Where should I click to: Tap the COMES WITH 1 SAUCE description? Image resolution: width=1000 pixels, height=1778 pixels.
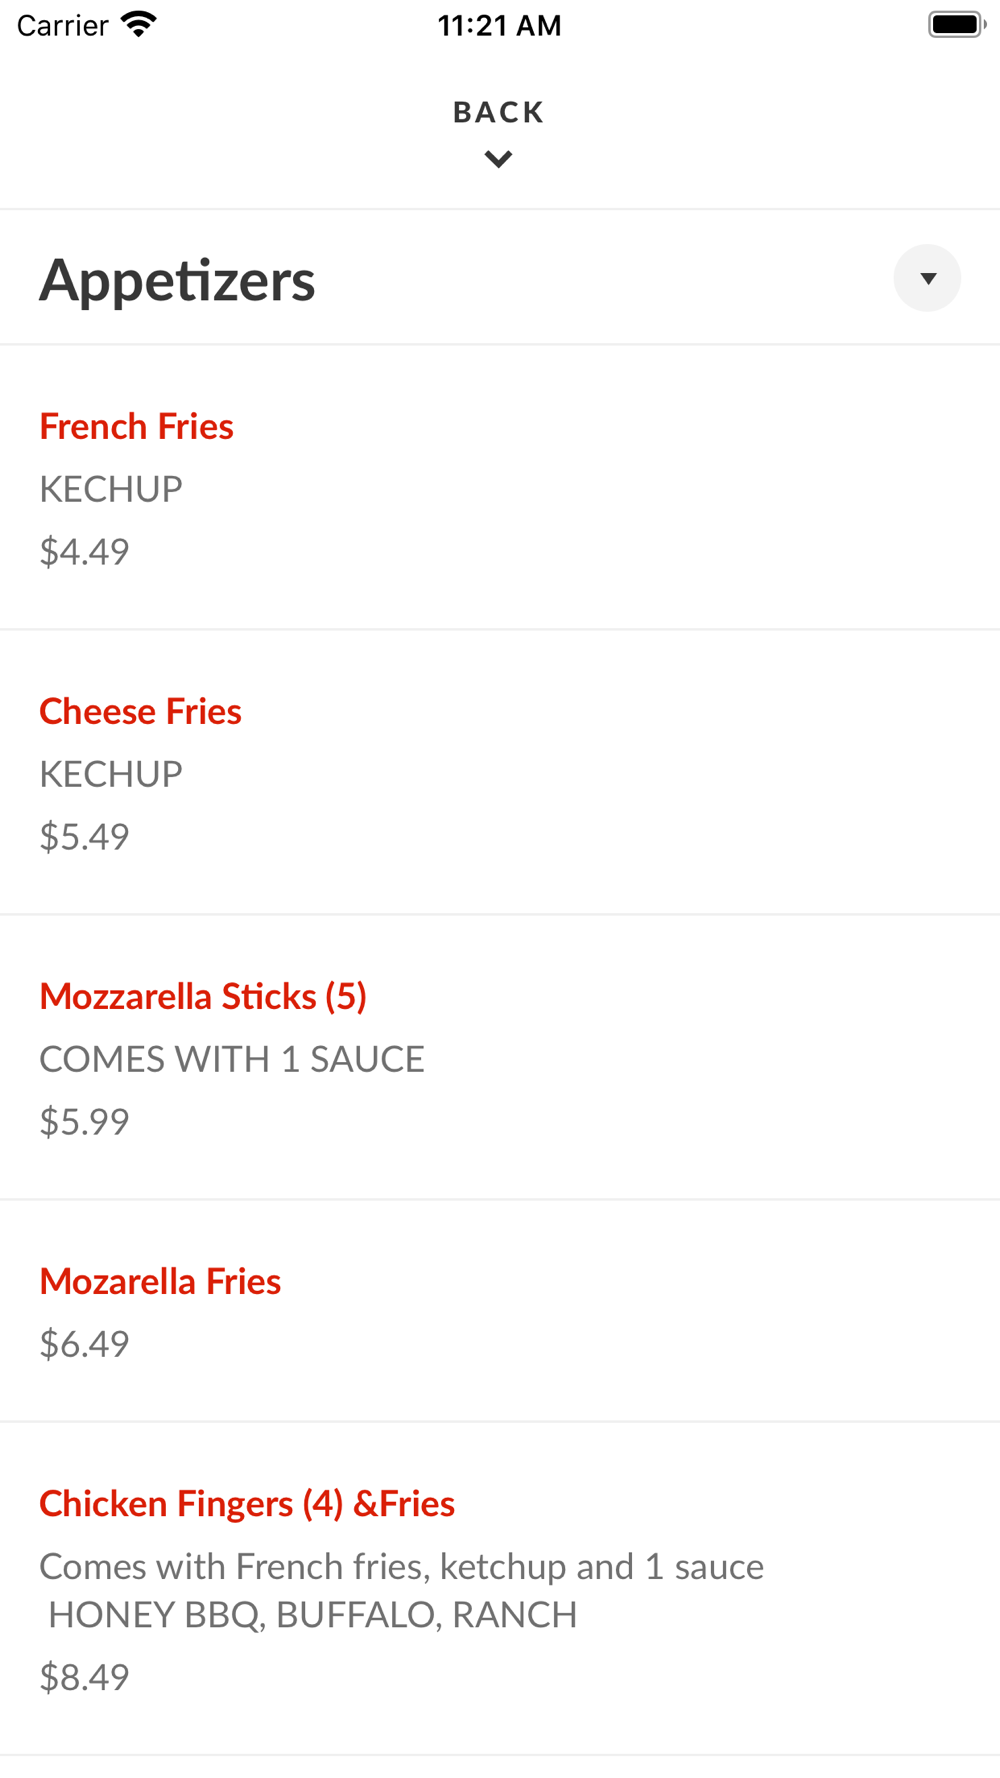pyautogui.click(x=232, y=1059)
